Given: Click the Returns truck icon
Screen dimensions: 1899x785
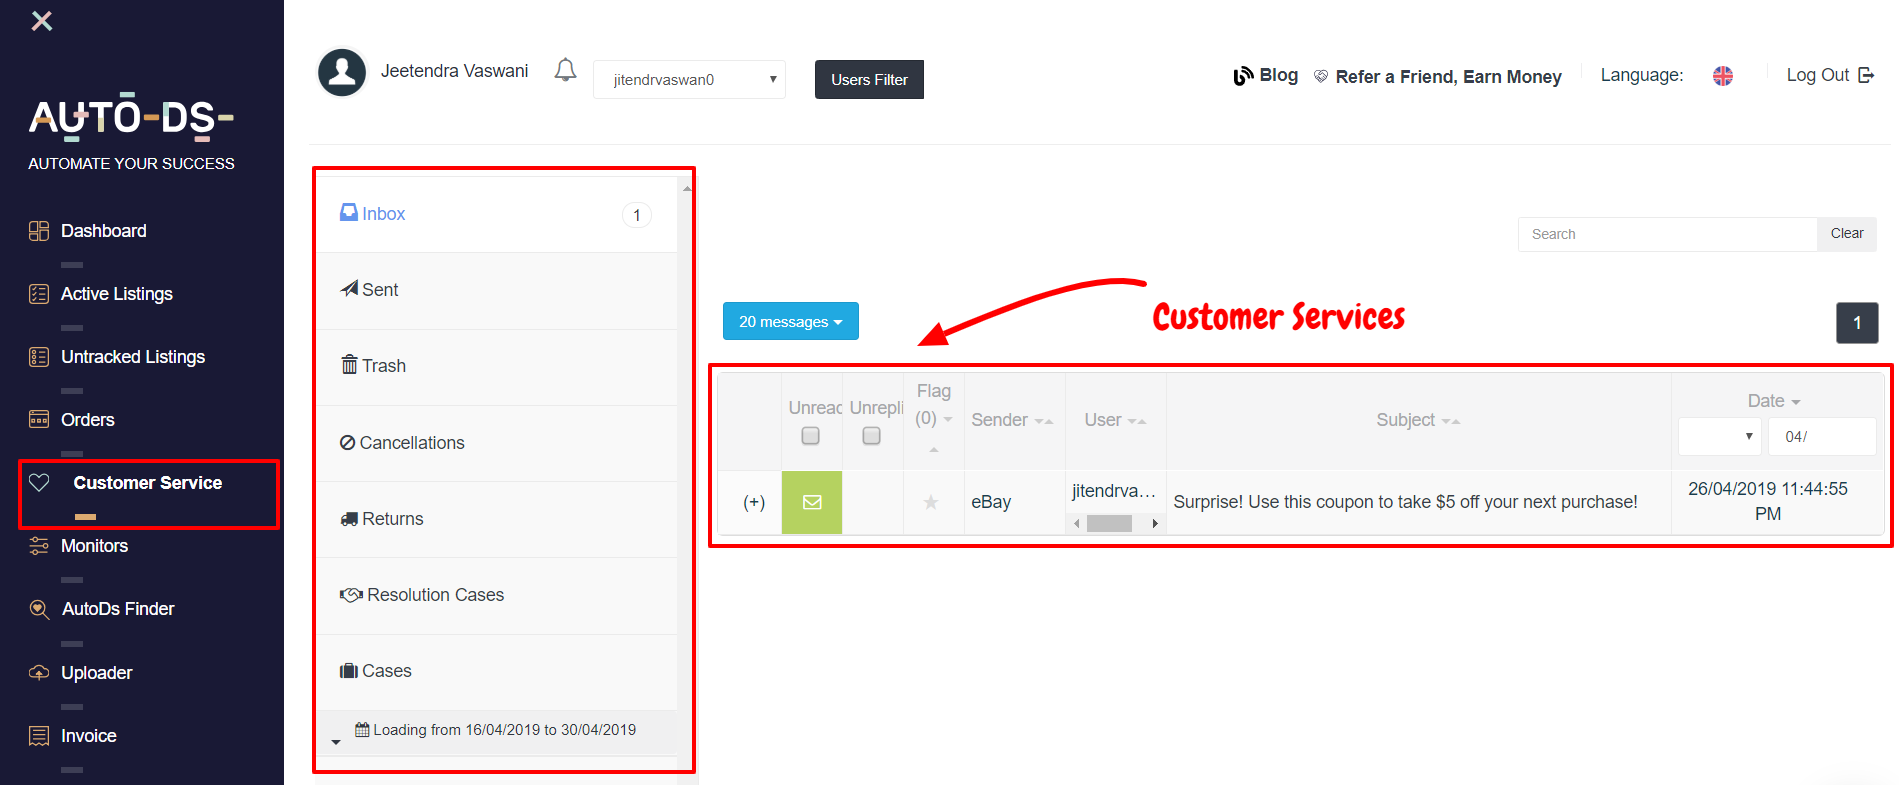Looking at the screenshot, I should [349, 519].
